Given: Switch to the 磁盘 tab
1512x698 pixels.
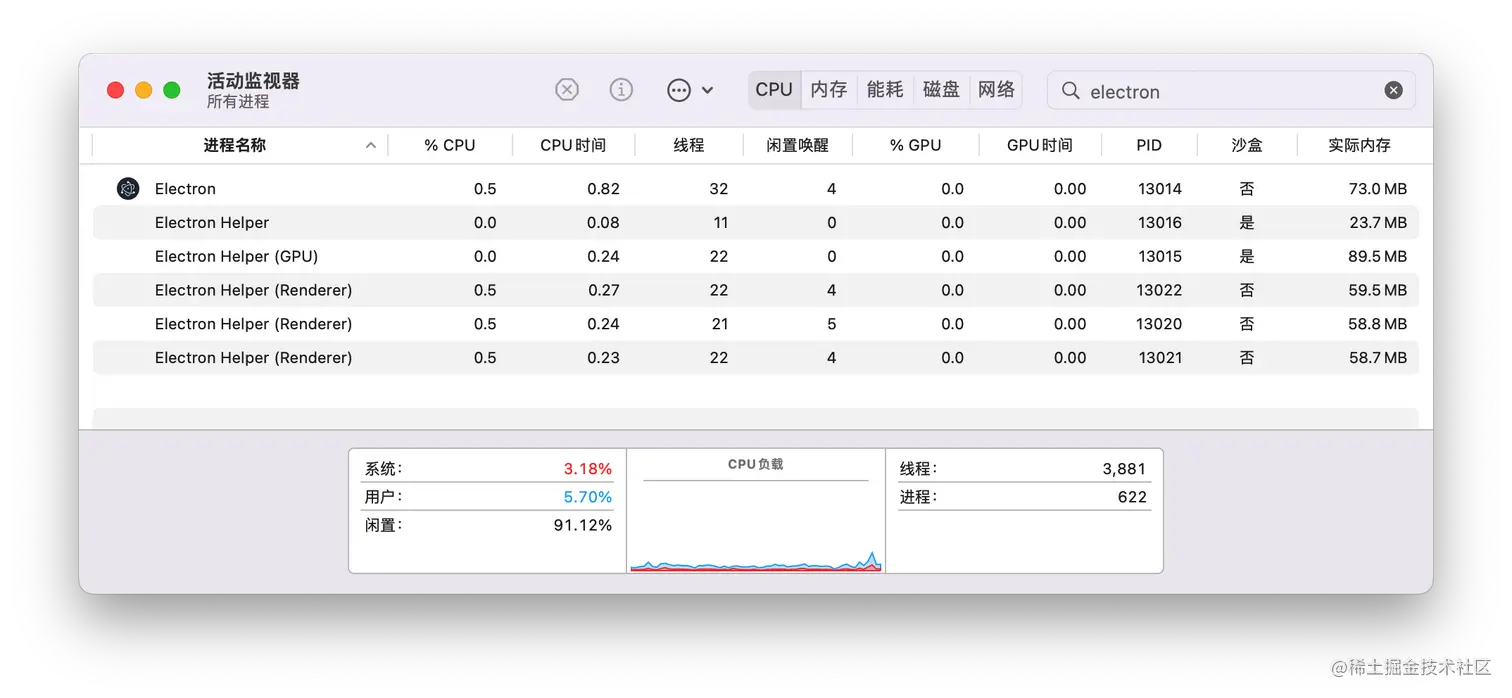Looking at the screenshot, I should click(x=941, y=90).
